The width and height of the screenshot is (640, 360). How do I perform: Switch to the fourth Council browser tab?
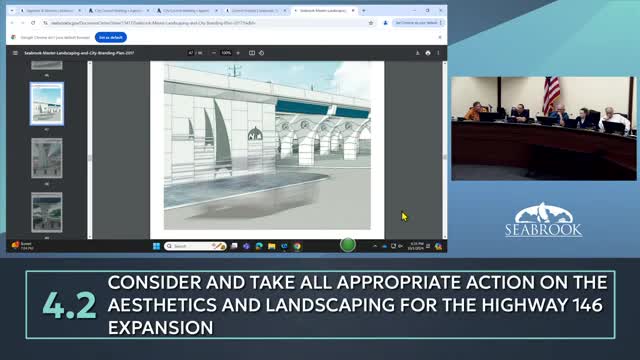[x=256, y=10]
